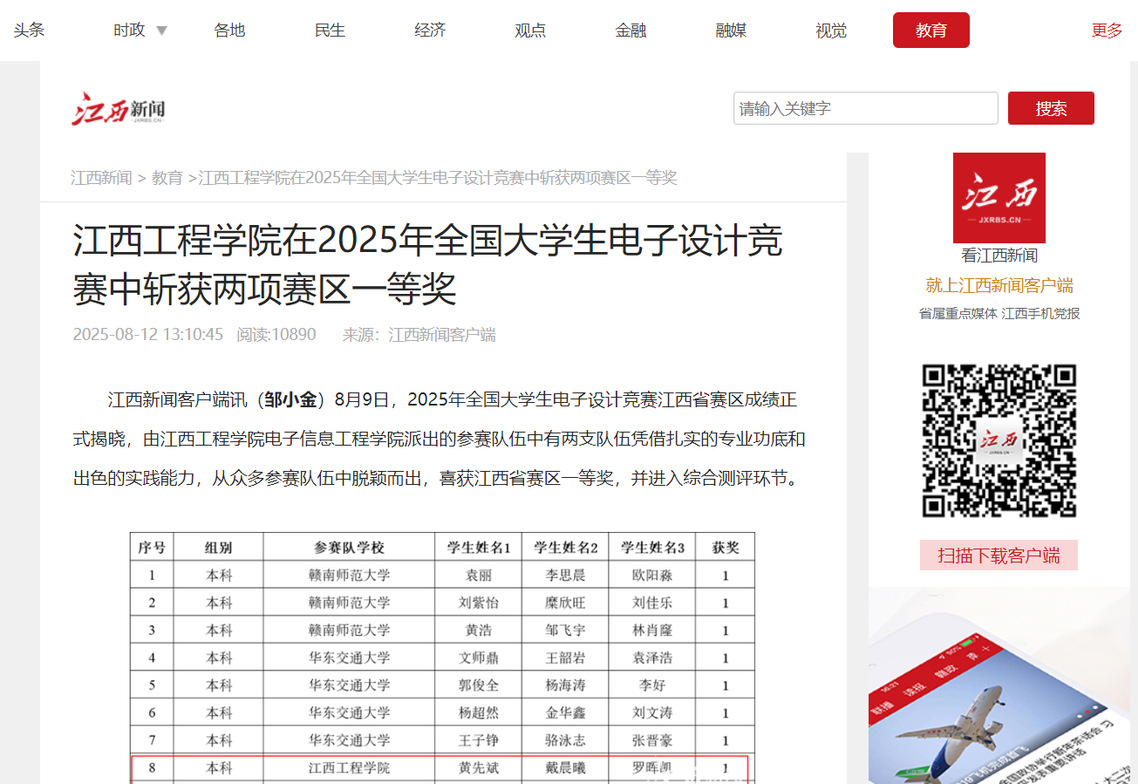Switch to the 金融 section
The height and width of the screenshot is (784, 1138).
[630, 30]
